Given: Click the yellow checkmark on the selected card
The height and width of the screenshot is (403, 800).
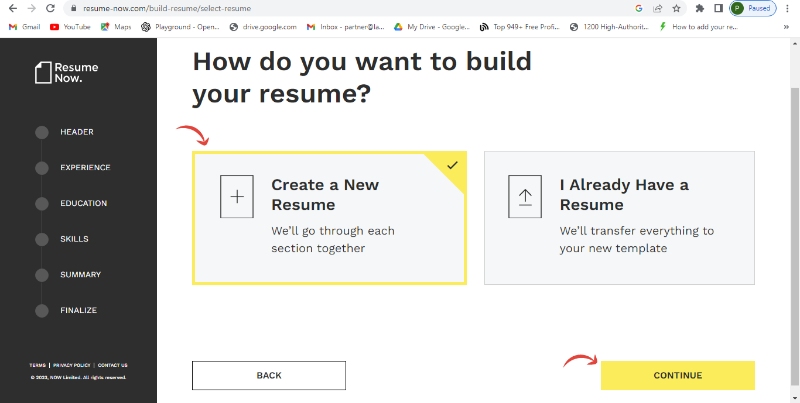Looking at the screenshot, I should (x=452, y=165).
